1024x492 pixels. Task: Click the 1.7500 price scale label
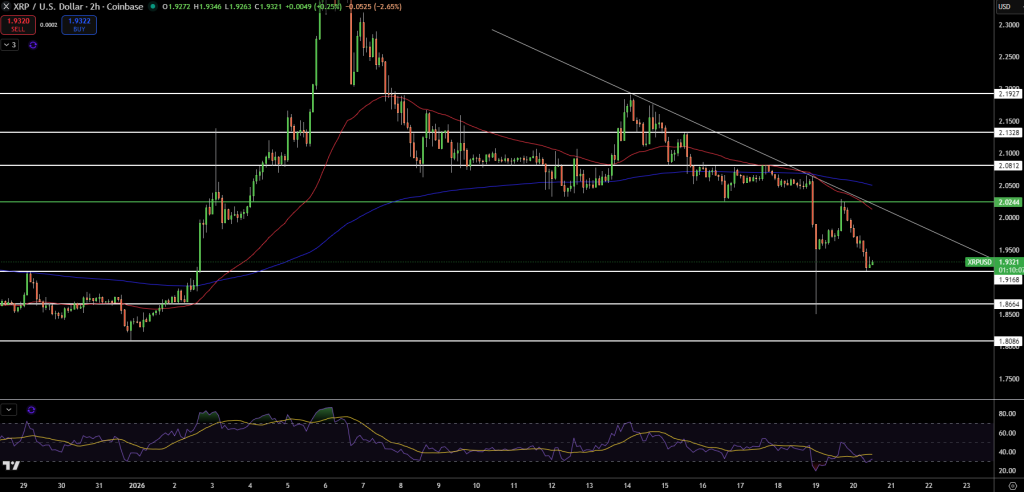pyautogui.click(x=1010, y=379)
